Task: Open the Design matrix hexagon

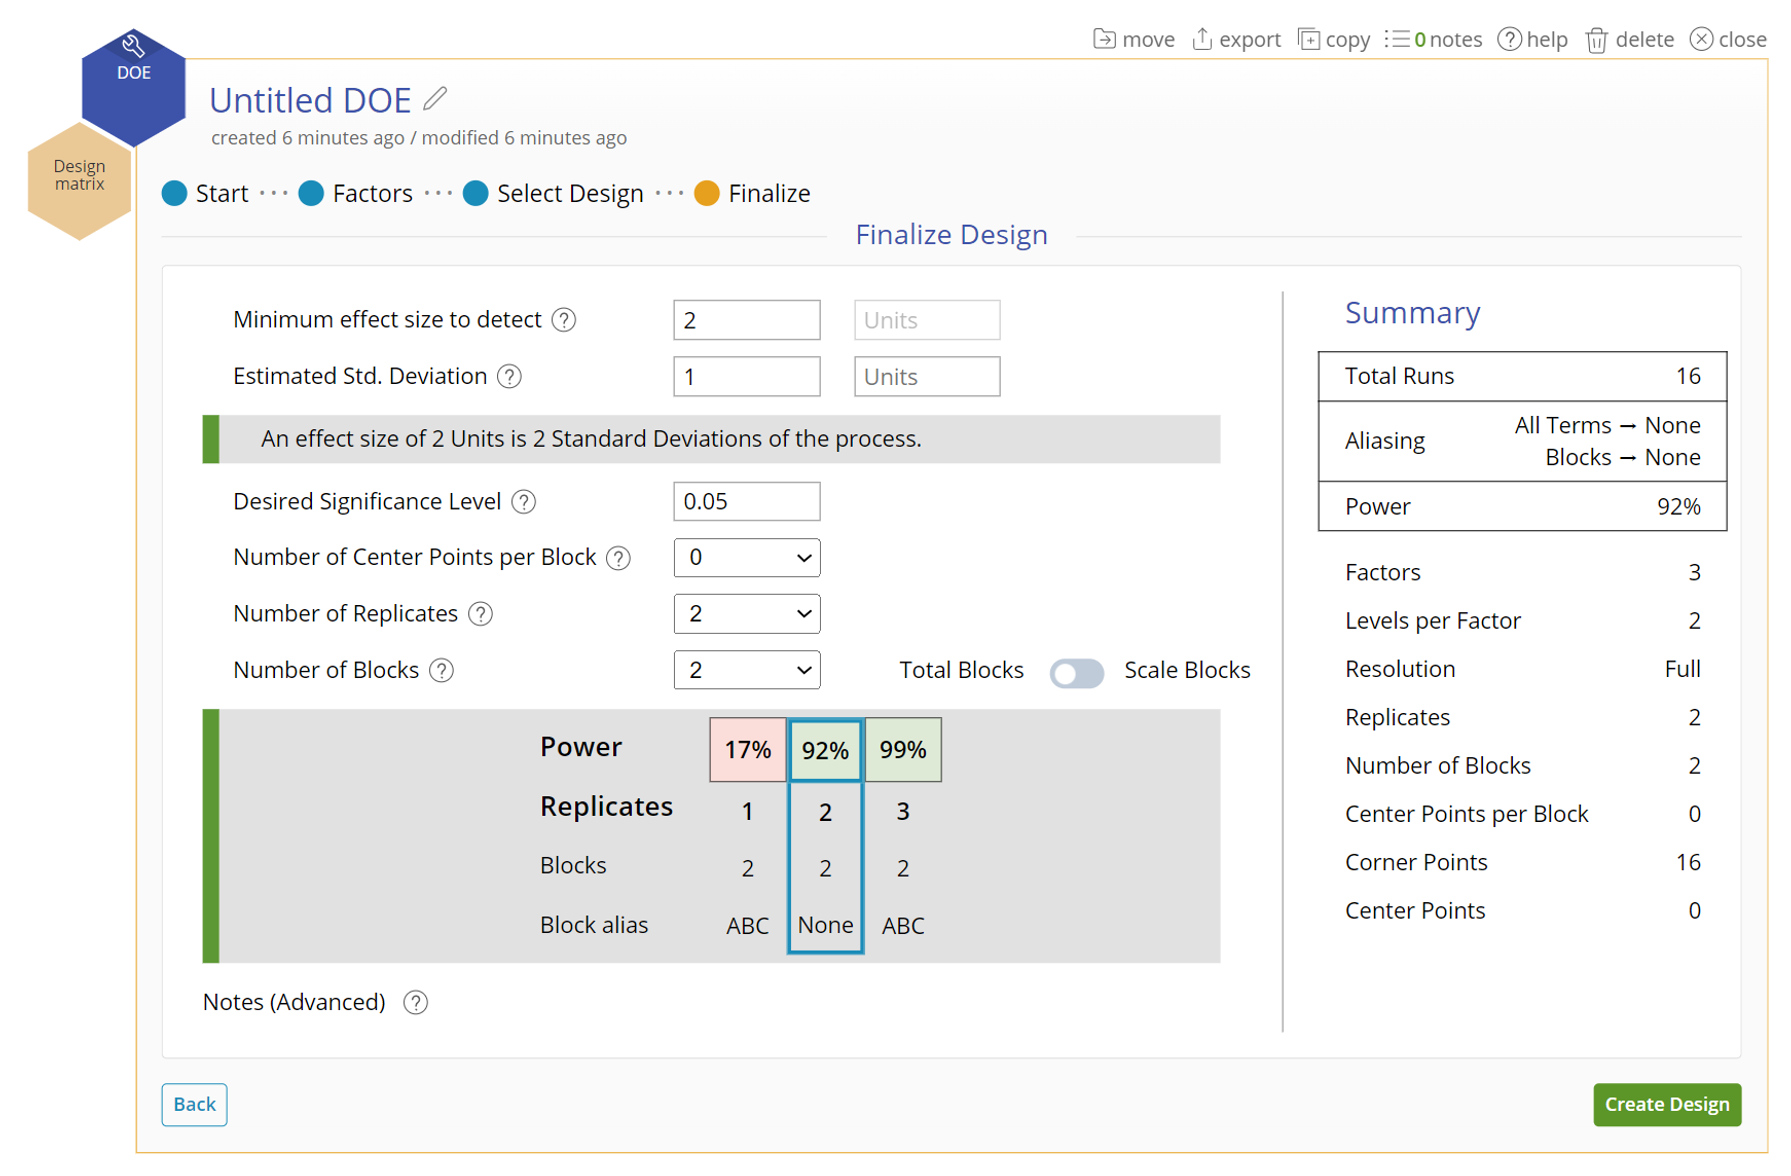Action: click(x=80, y=180)
